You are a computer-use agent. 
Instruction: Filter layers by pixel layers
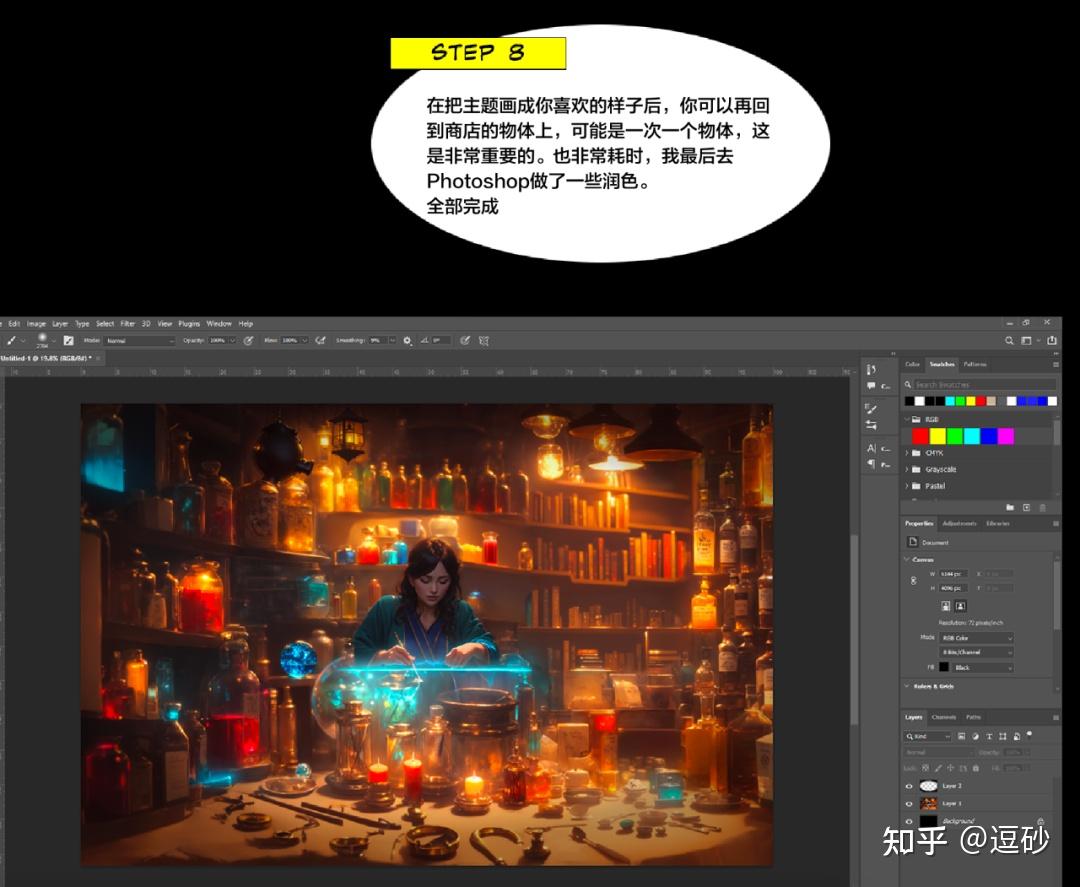pyautogui.click(x=962, y=736)
